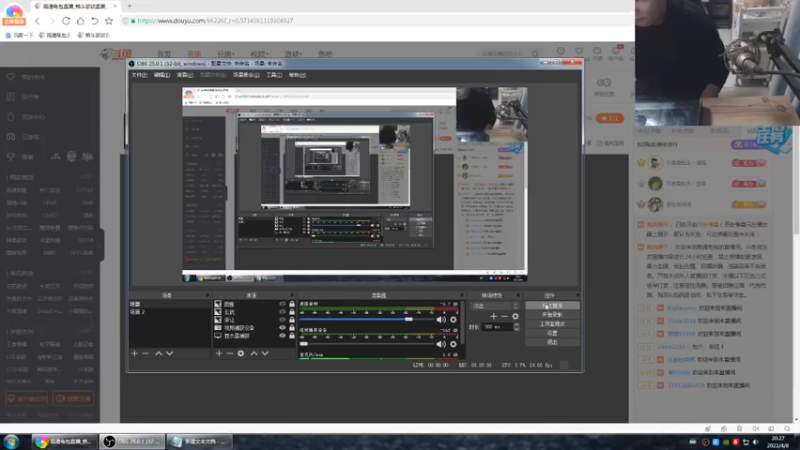Click the mixer panel vertical scrollbar
Viewport: 800px width, 450px height.
coord(462,322)
